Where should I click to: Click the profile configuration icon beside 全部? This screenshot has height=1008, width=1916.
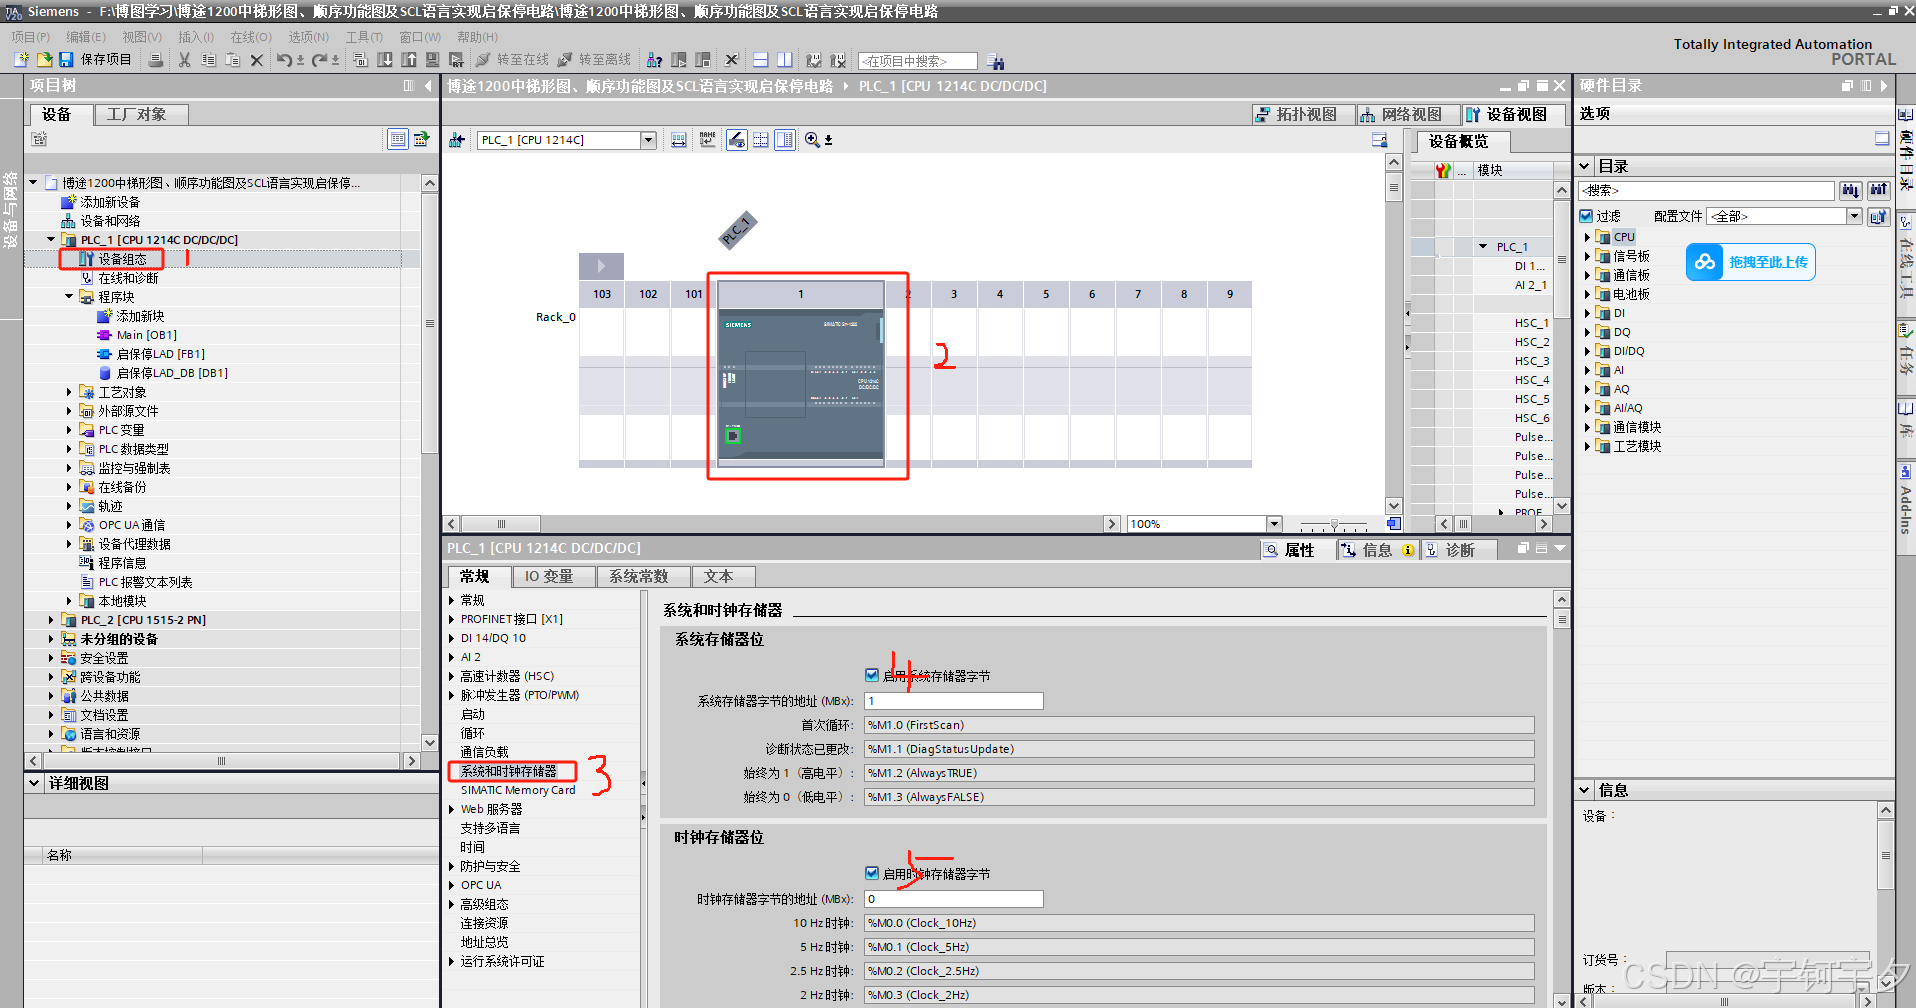1878,216
